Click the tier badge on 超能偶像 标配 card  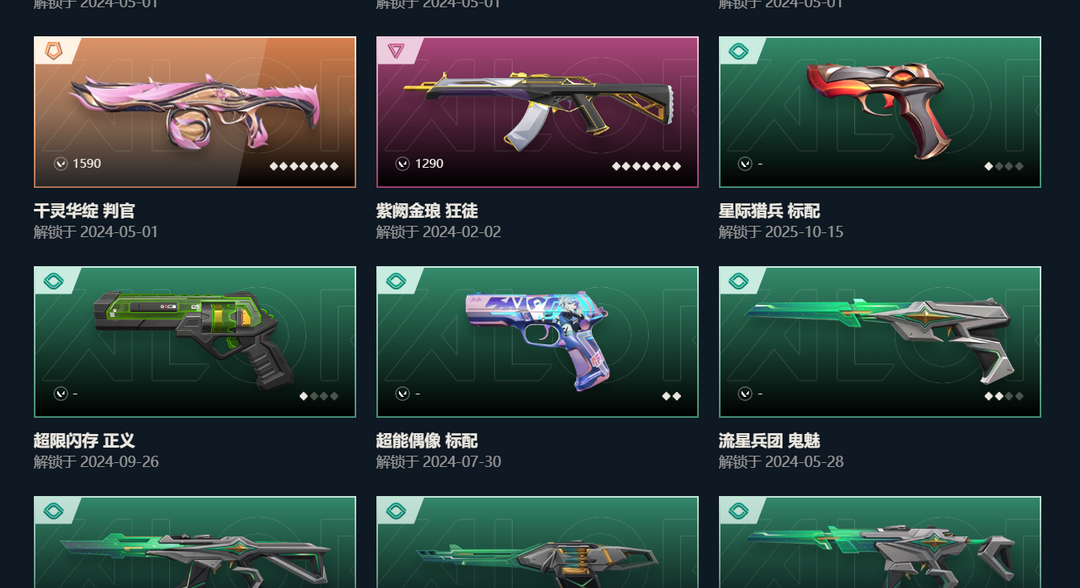coord(396,281)
